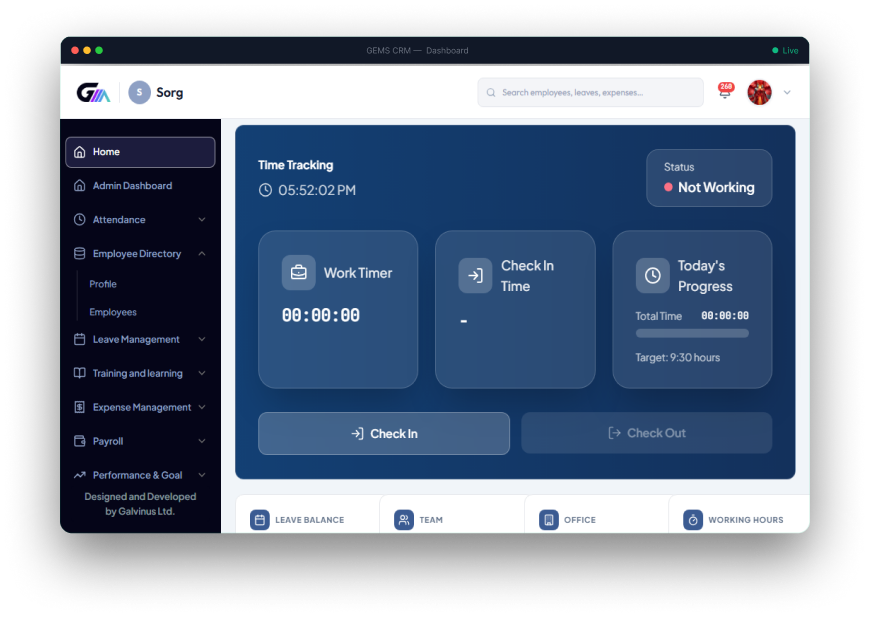
Task: Open the user avatar profile picture
Action: [x=760, y=92]
